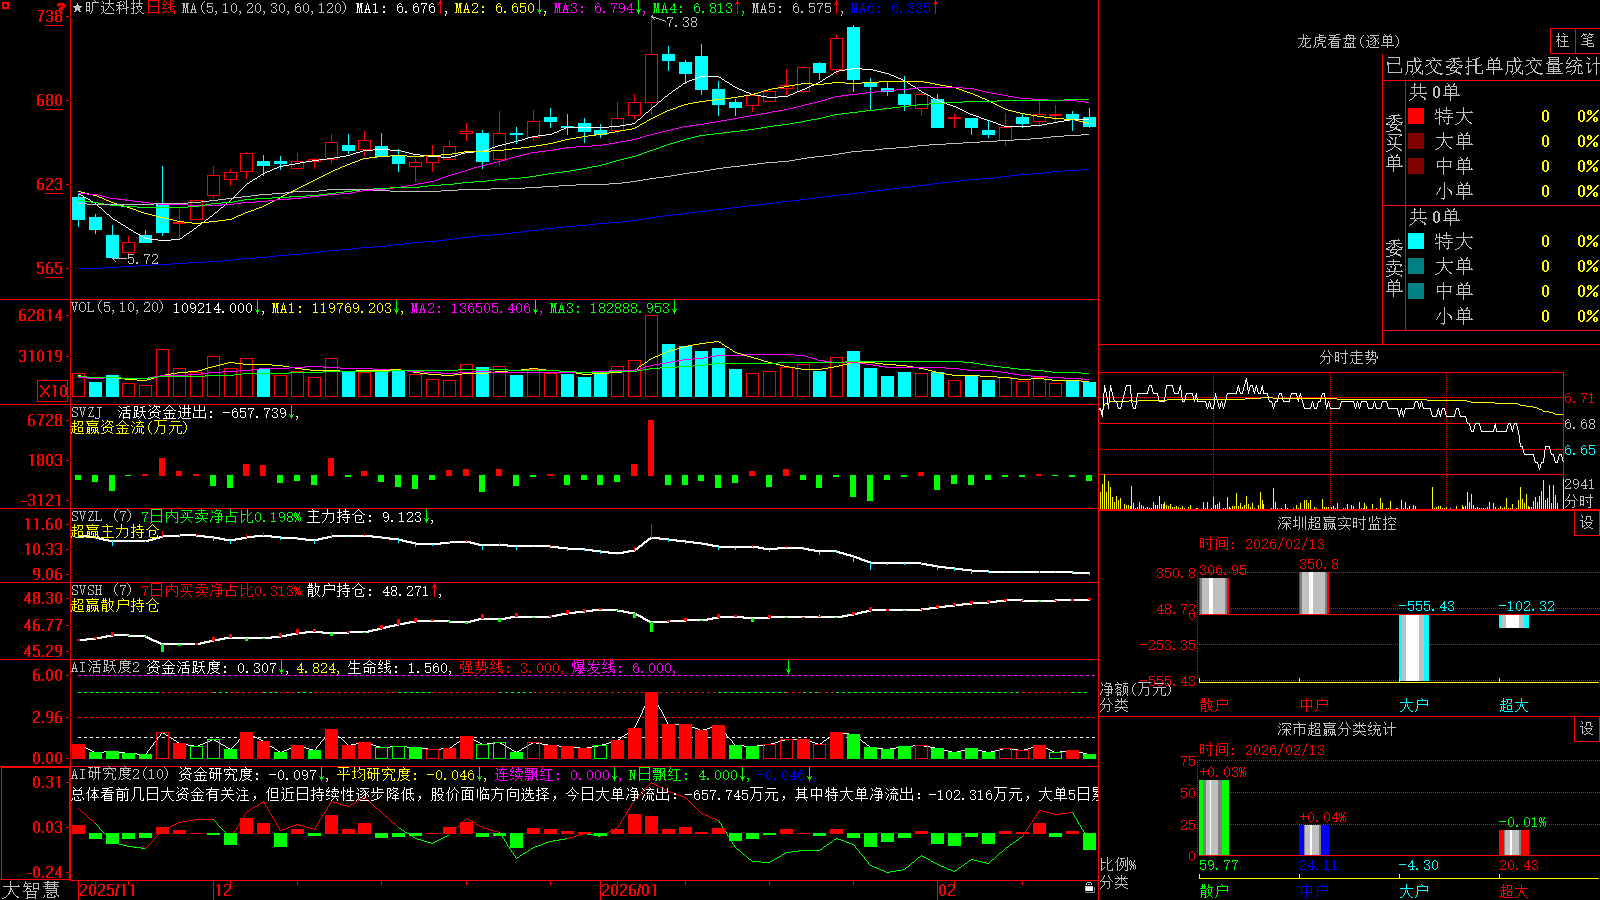Click the 委买单 共0单 summary text
The width and height of the screenshot is (1600, 900).
pos(1434,92)
